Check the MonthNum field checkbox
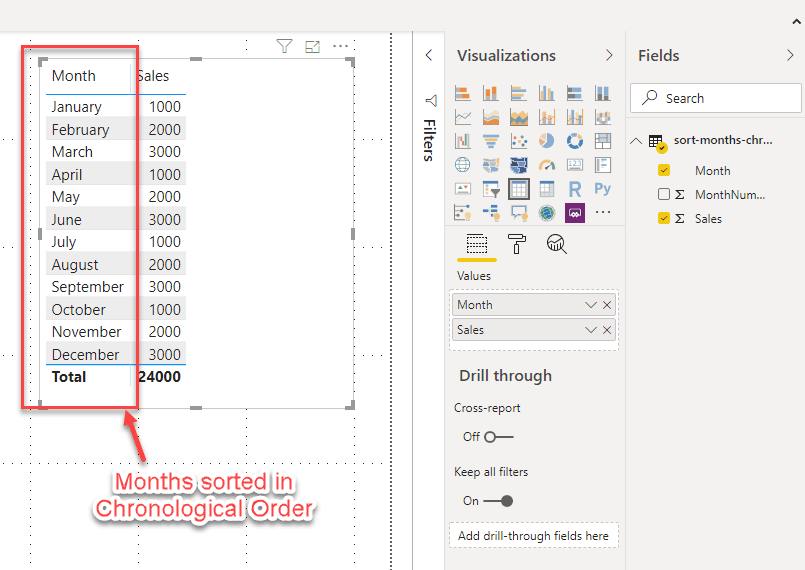 (664, 195)
